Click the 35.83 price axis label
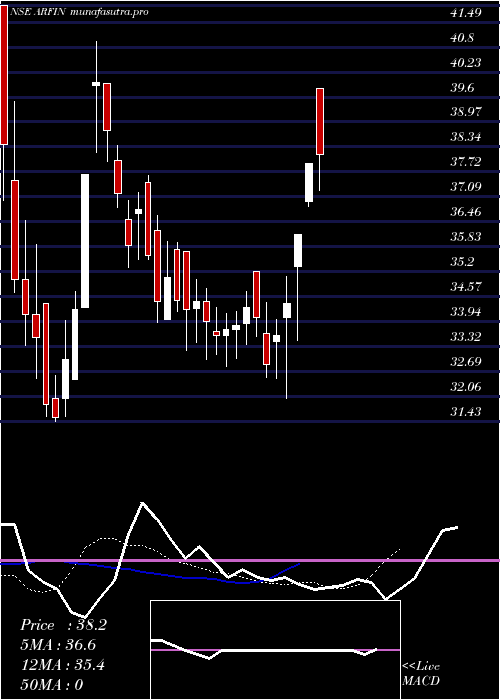Screen dimensions: 500x700 (466, 237)
